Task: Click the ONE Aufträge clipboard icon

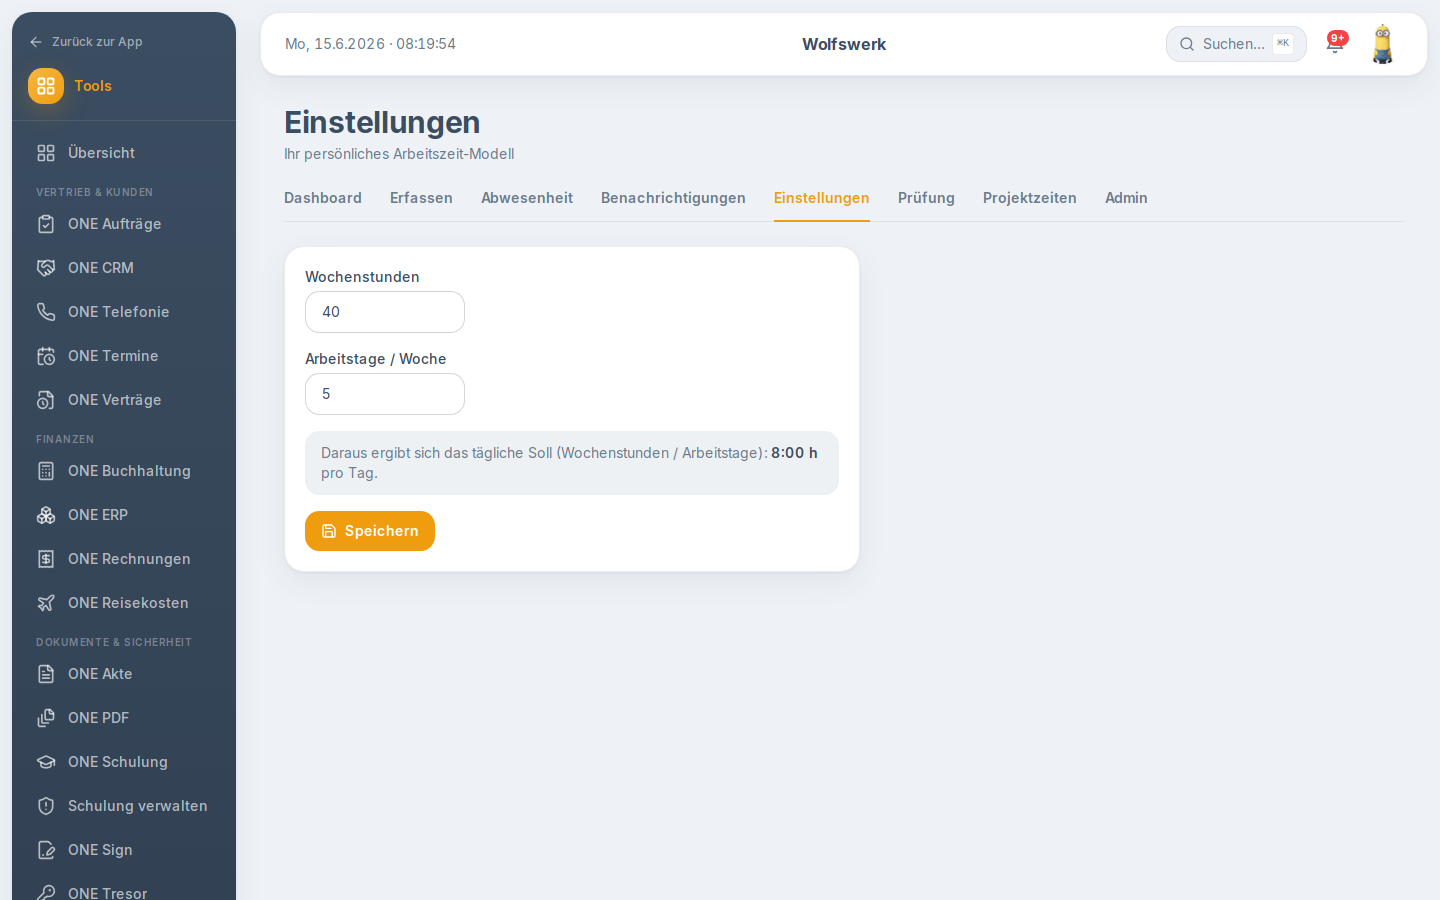Action: click(46, 224)
